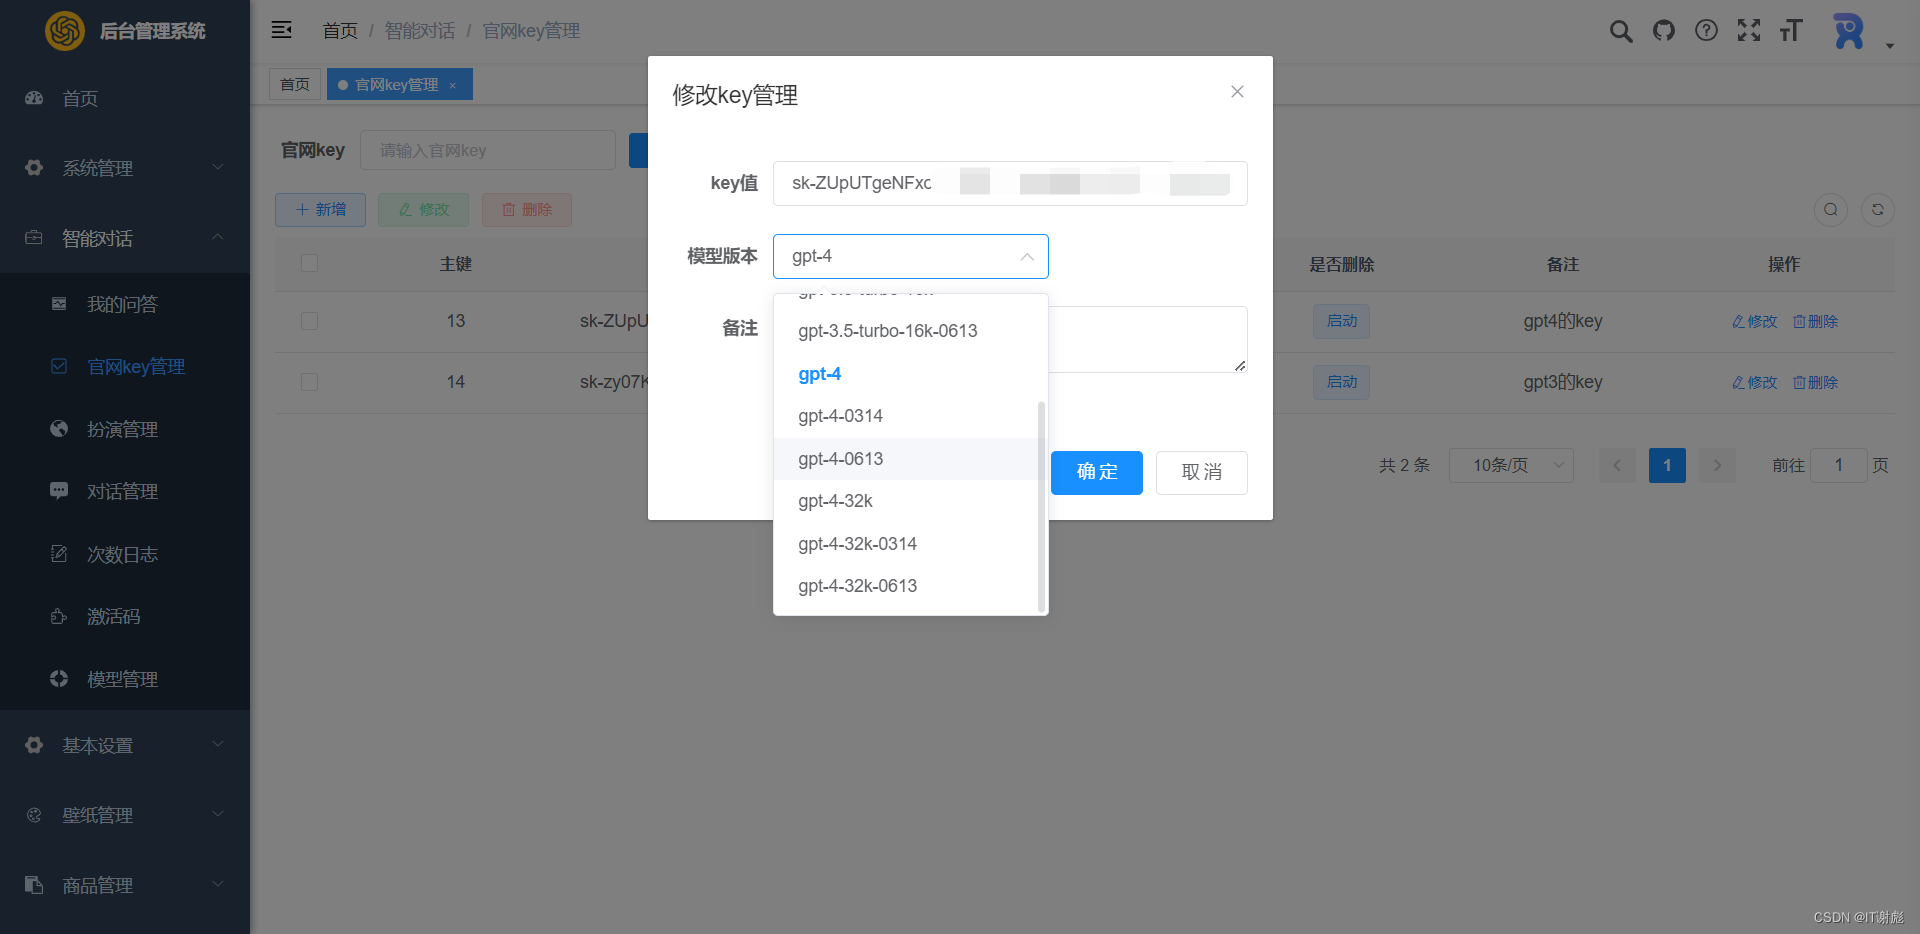Click page 1 pagination button
The image size is (1920, 934).
click(x=1667, y=465)
